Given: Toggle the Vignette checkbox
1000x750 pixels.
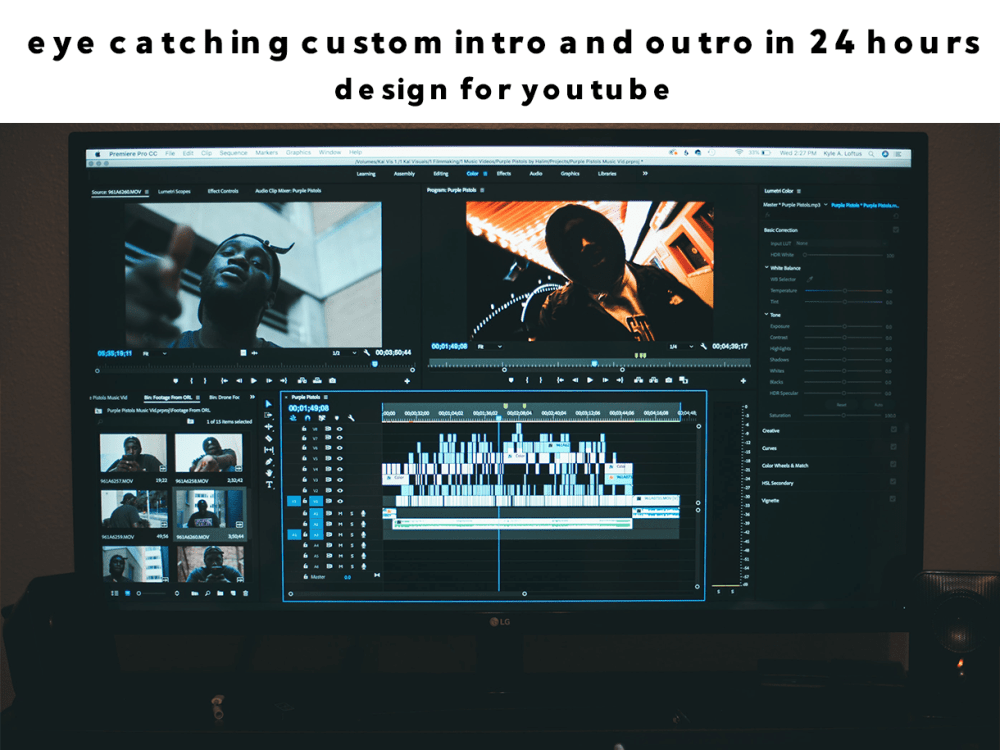Looking at the screenshot, I should coord(893,499).
